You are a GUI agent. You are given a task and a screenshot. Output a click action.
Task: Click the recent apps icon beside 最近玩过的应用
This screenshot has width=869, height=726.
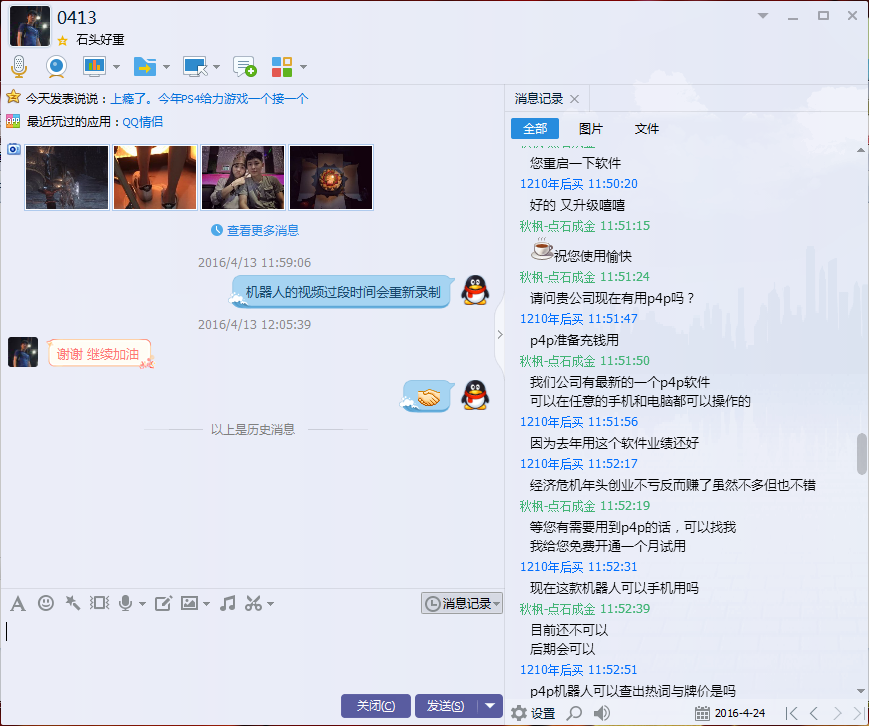pos(13,121)
